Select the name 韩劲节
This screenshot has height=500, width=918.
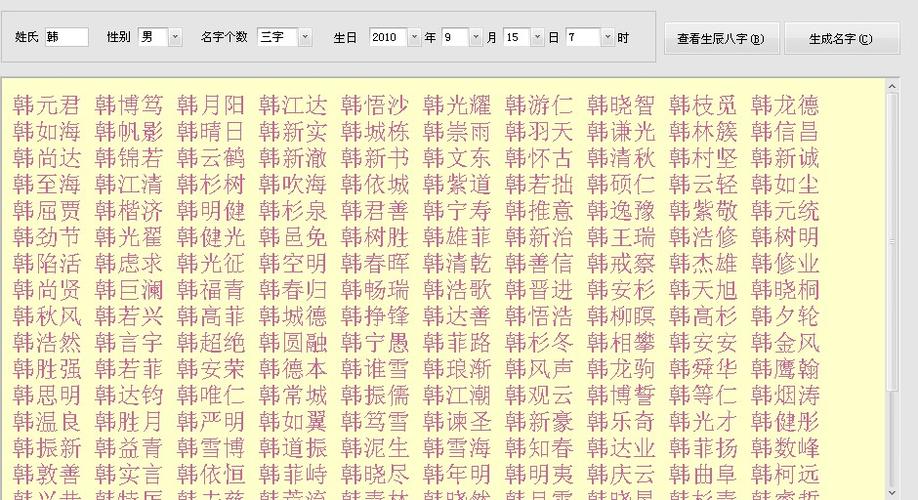46,237
